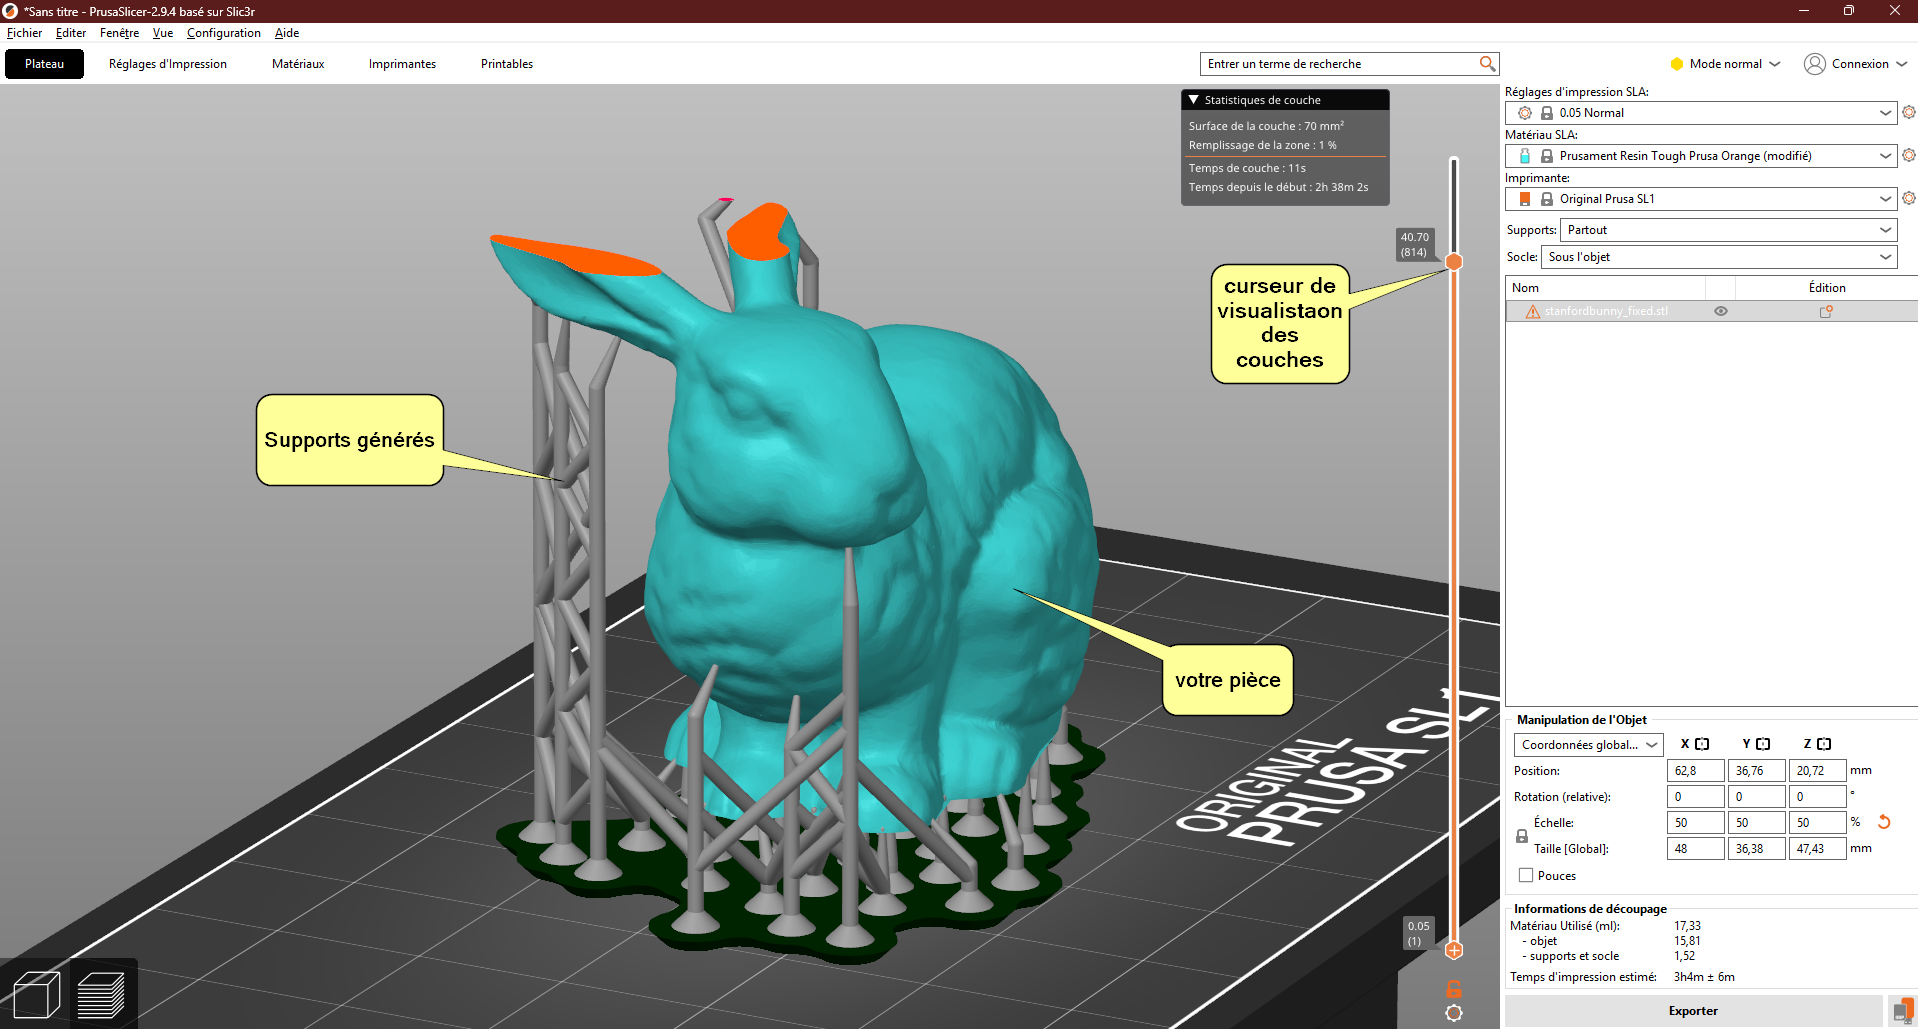Collapse the Statistiques de couche panel
This screenshot has width=1918, height=1029.
1193,100
